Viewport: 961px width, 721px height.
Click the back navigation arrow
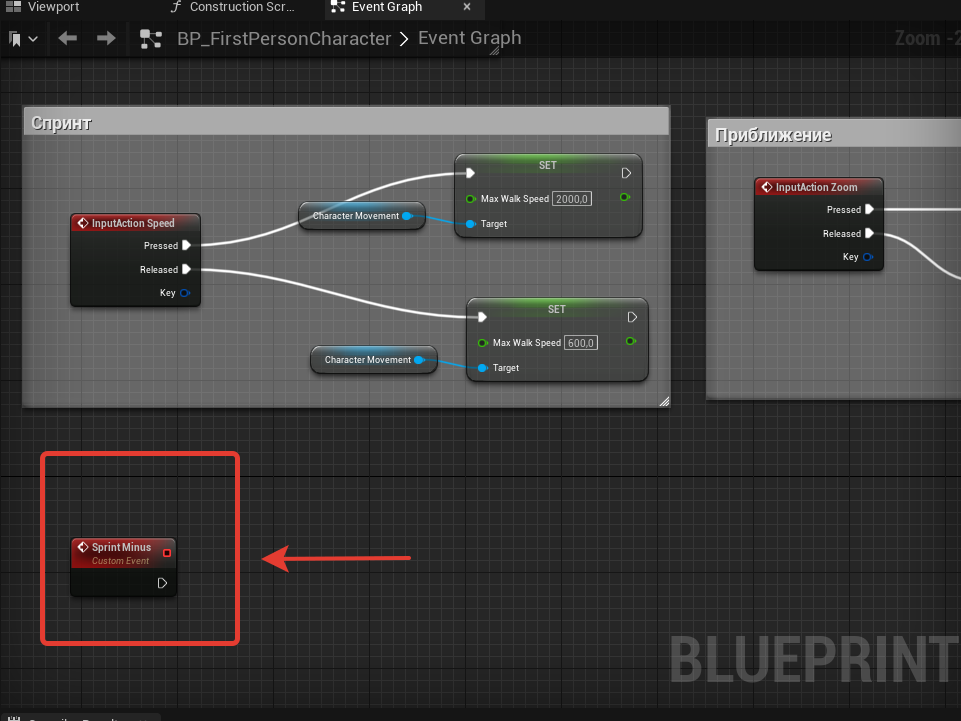68,39
